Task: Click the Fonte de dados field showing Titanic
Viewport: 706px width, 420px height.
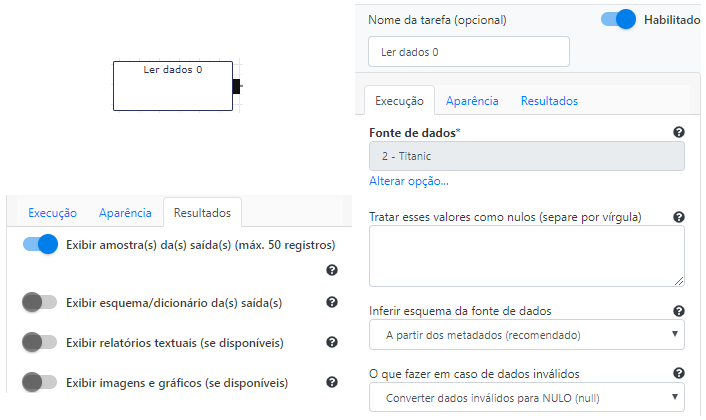Action: (527, 156)
